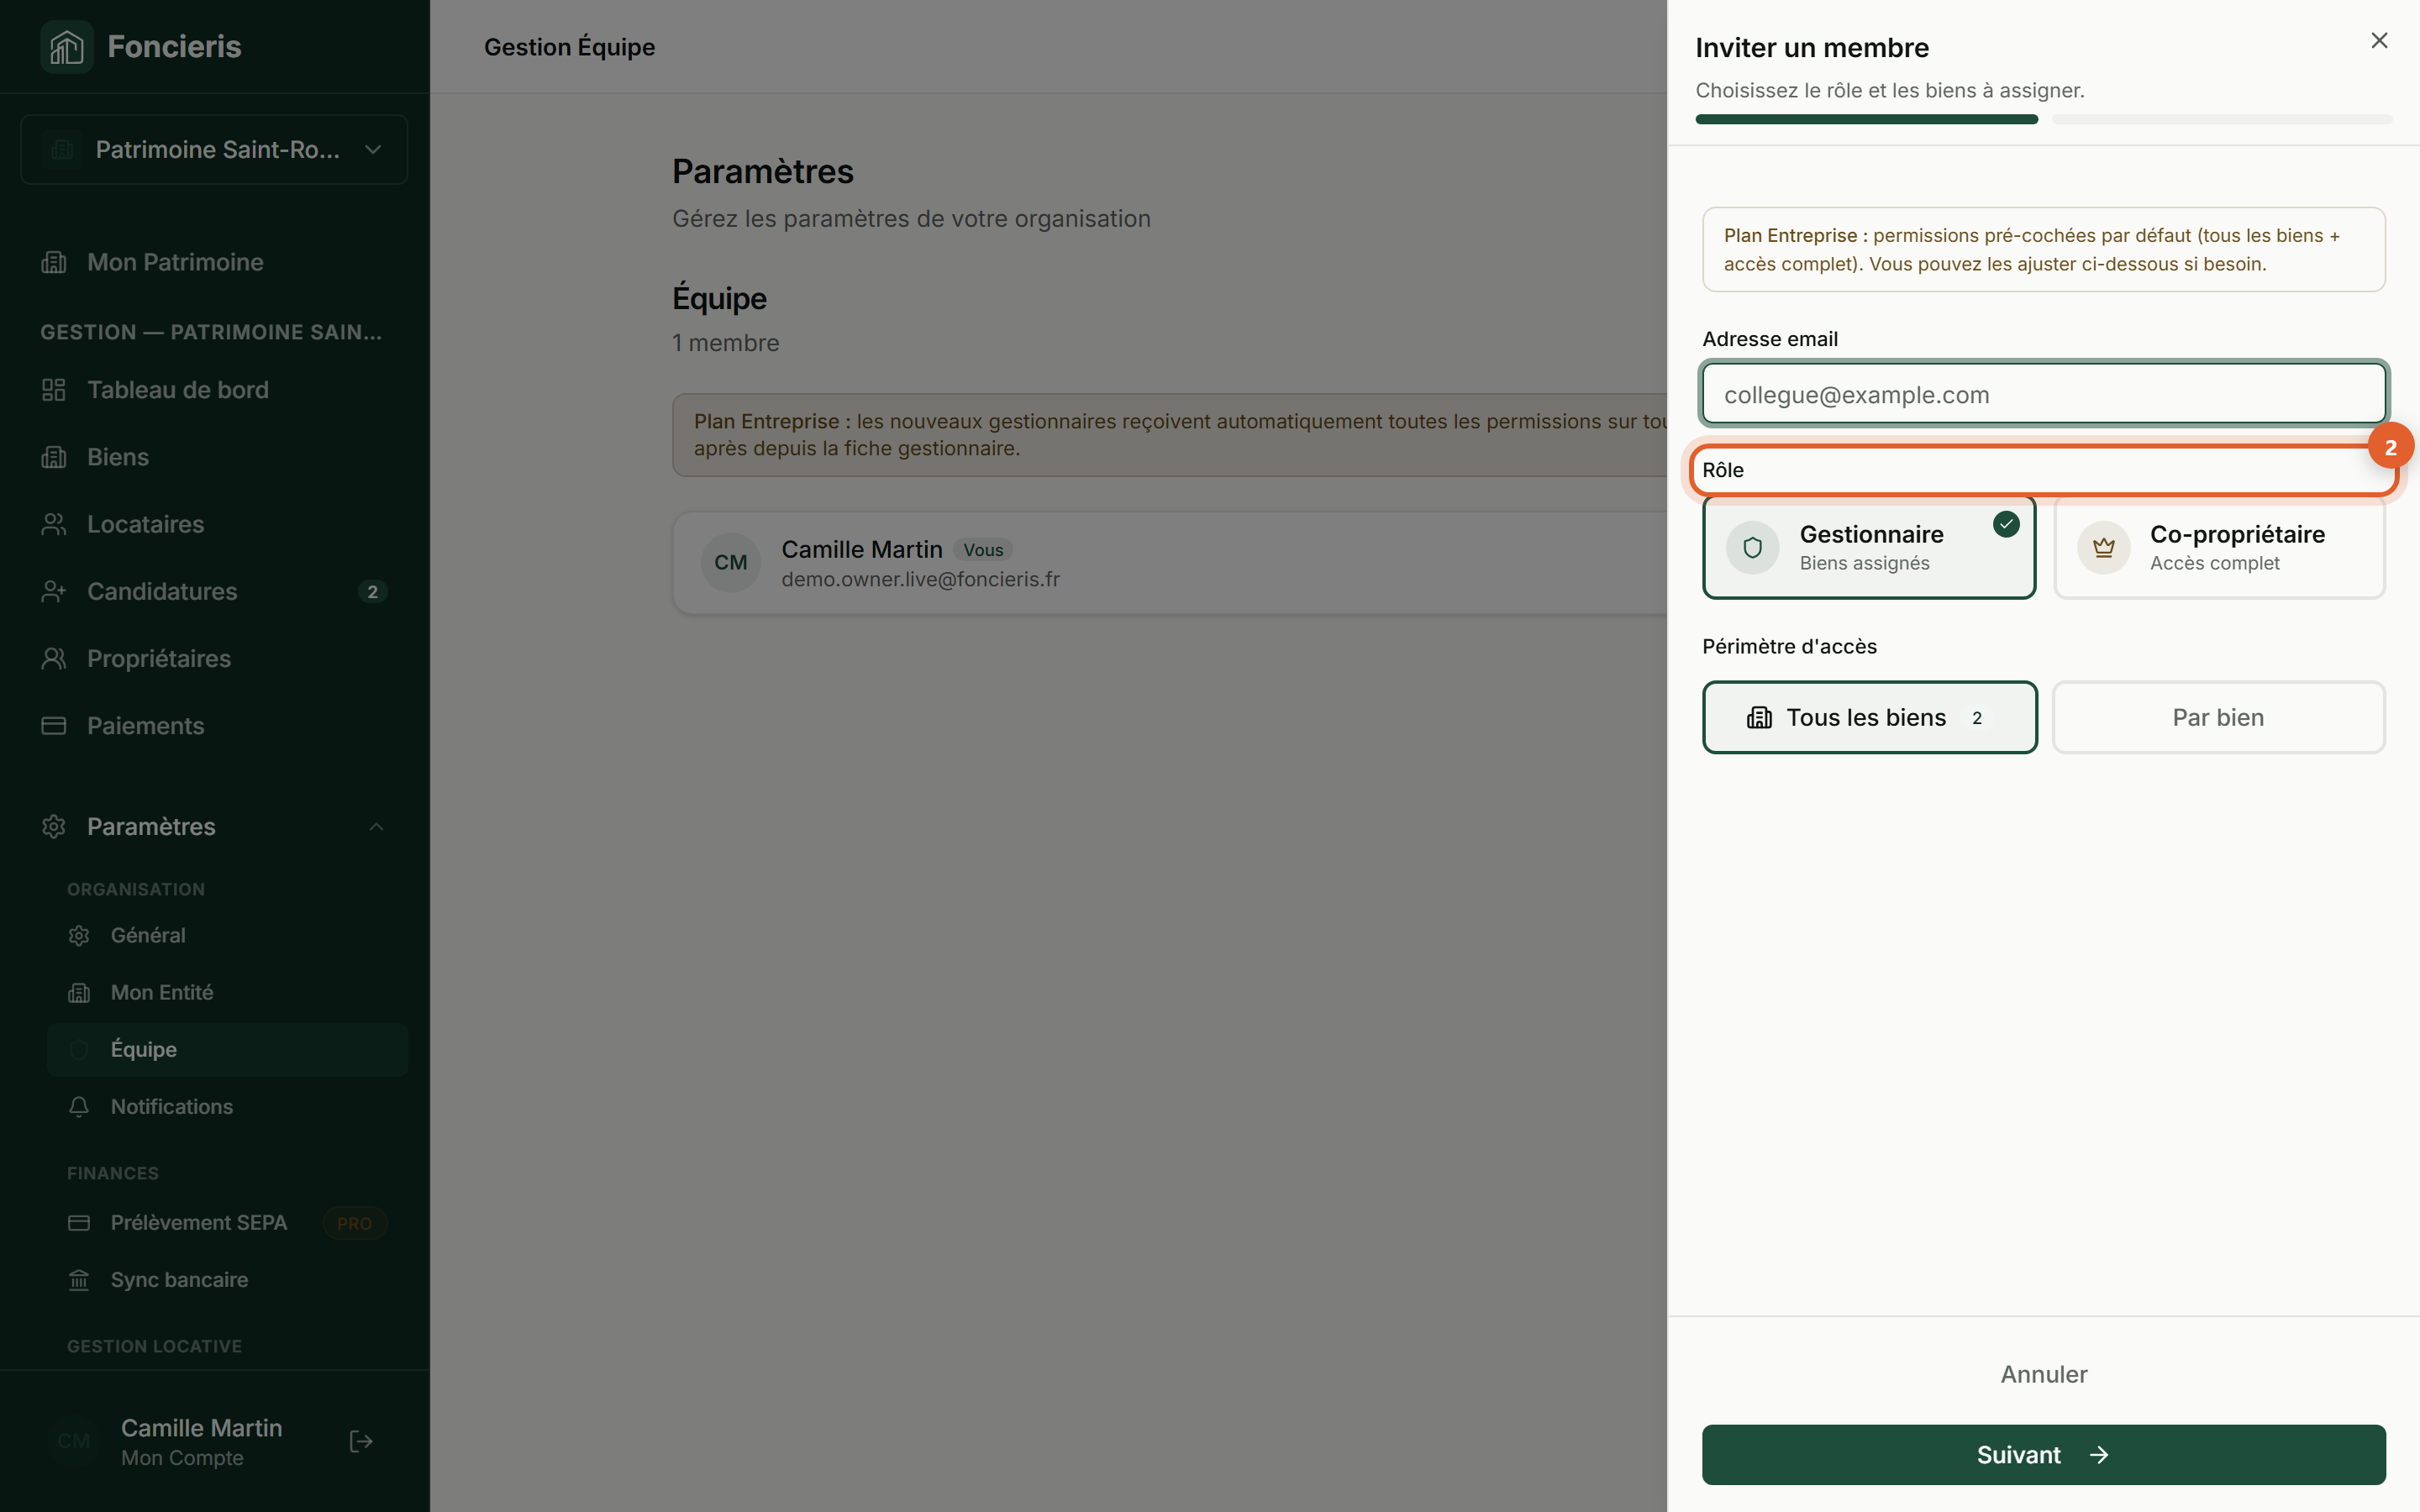
Task: Open the Équipe settings item
Action: click(227, 1049)
